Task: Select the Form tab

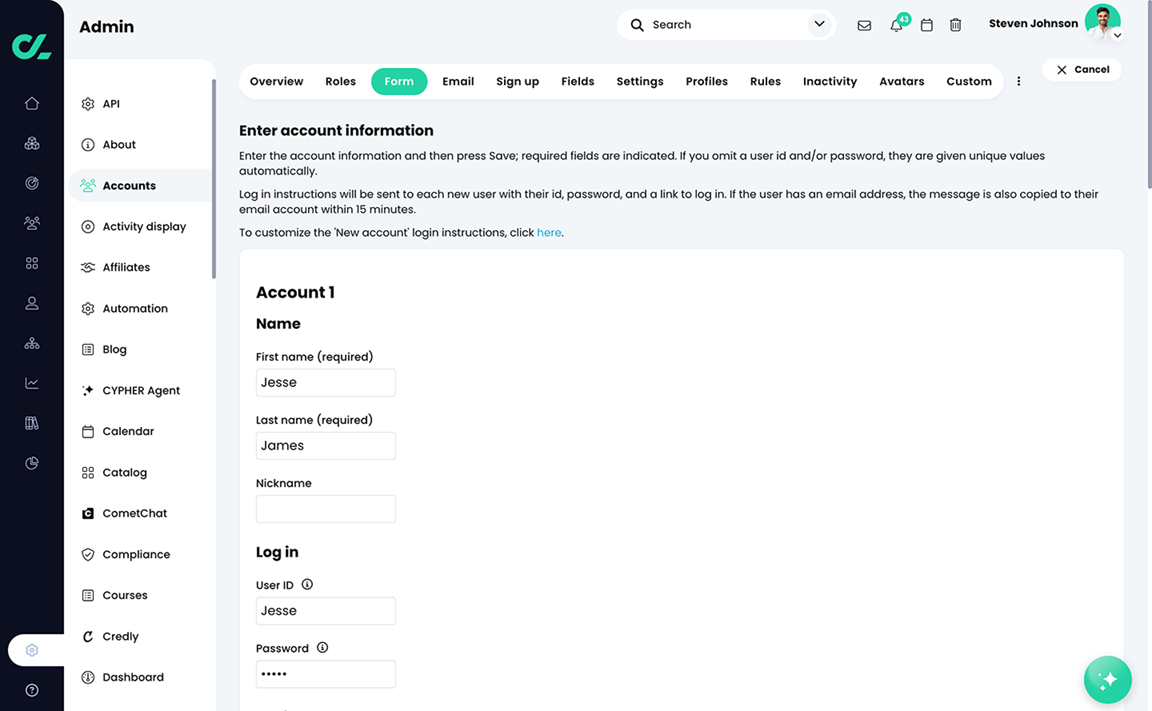Action: (399, 82)
